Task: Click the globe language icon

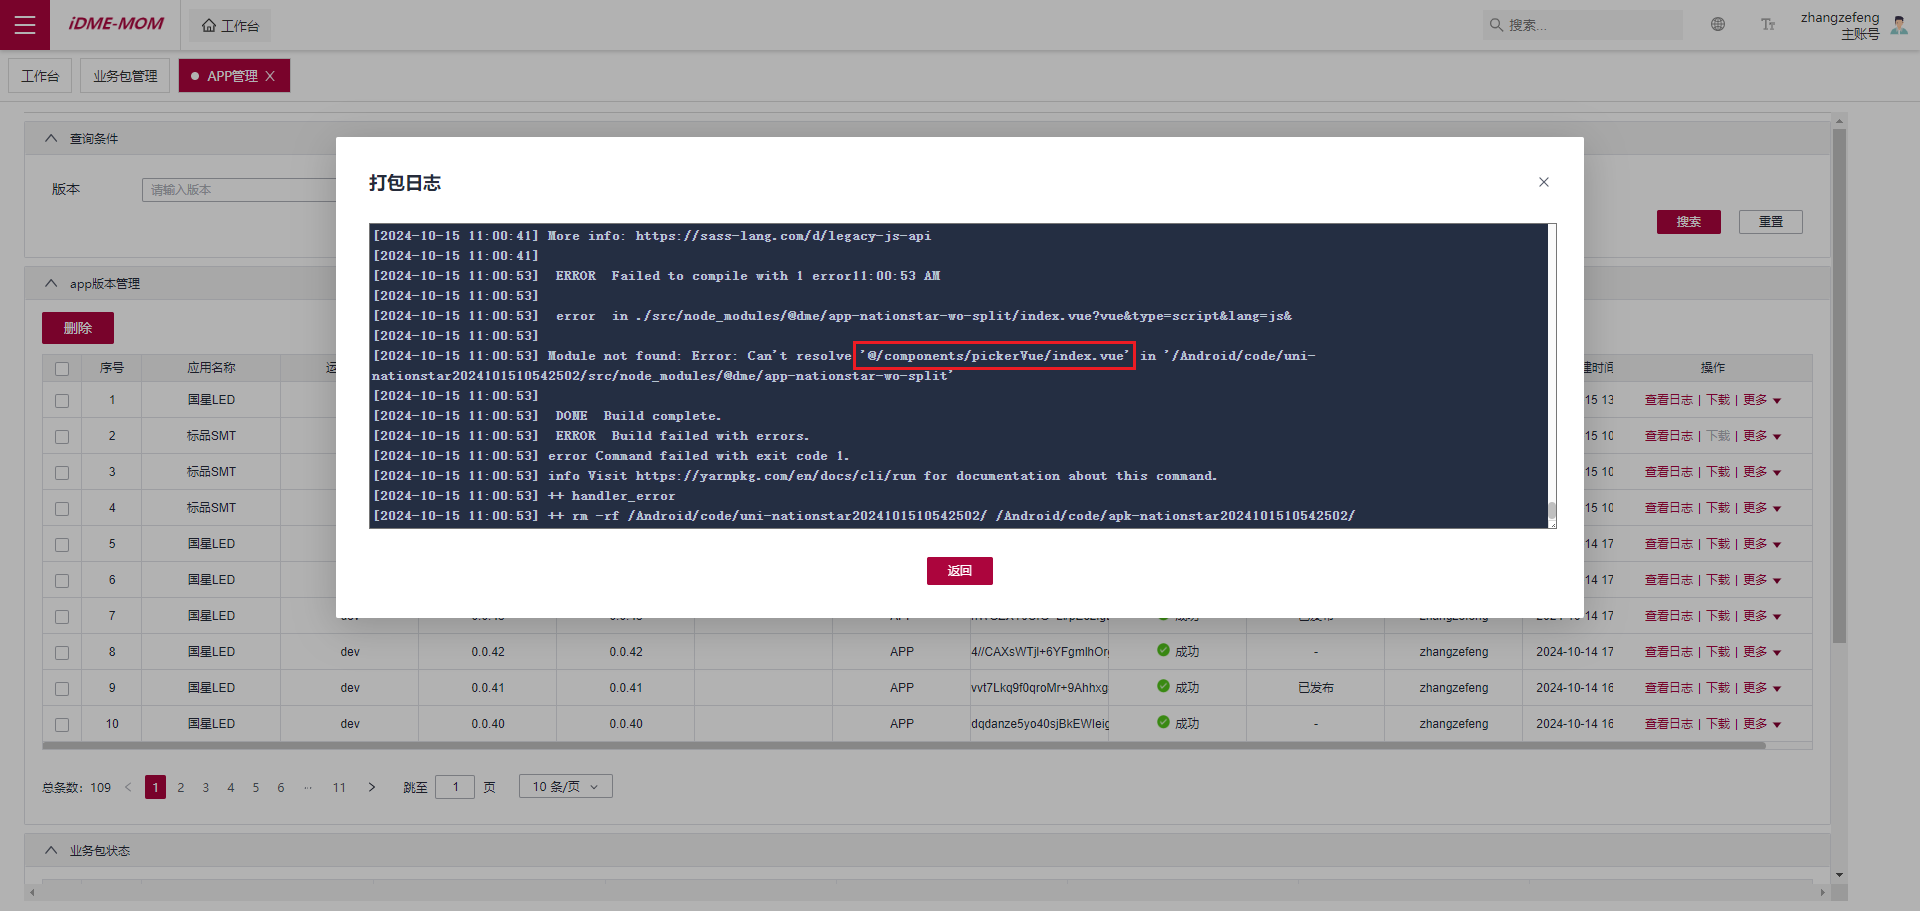Action: click(1718, 25)
